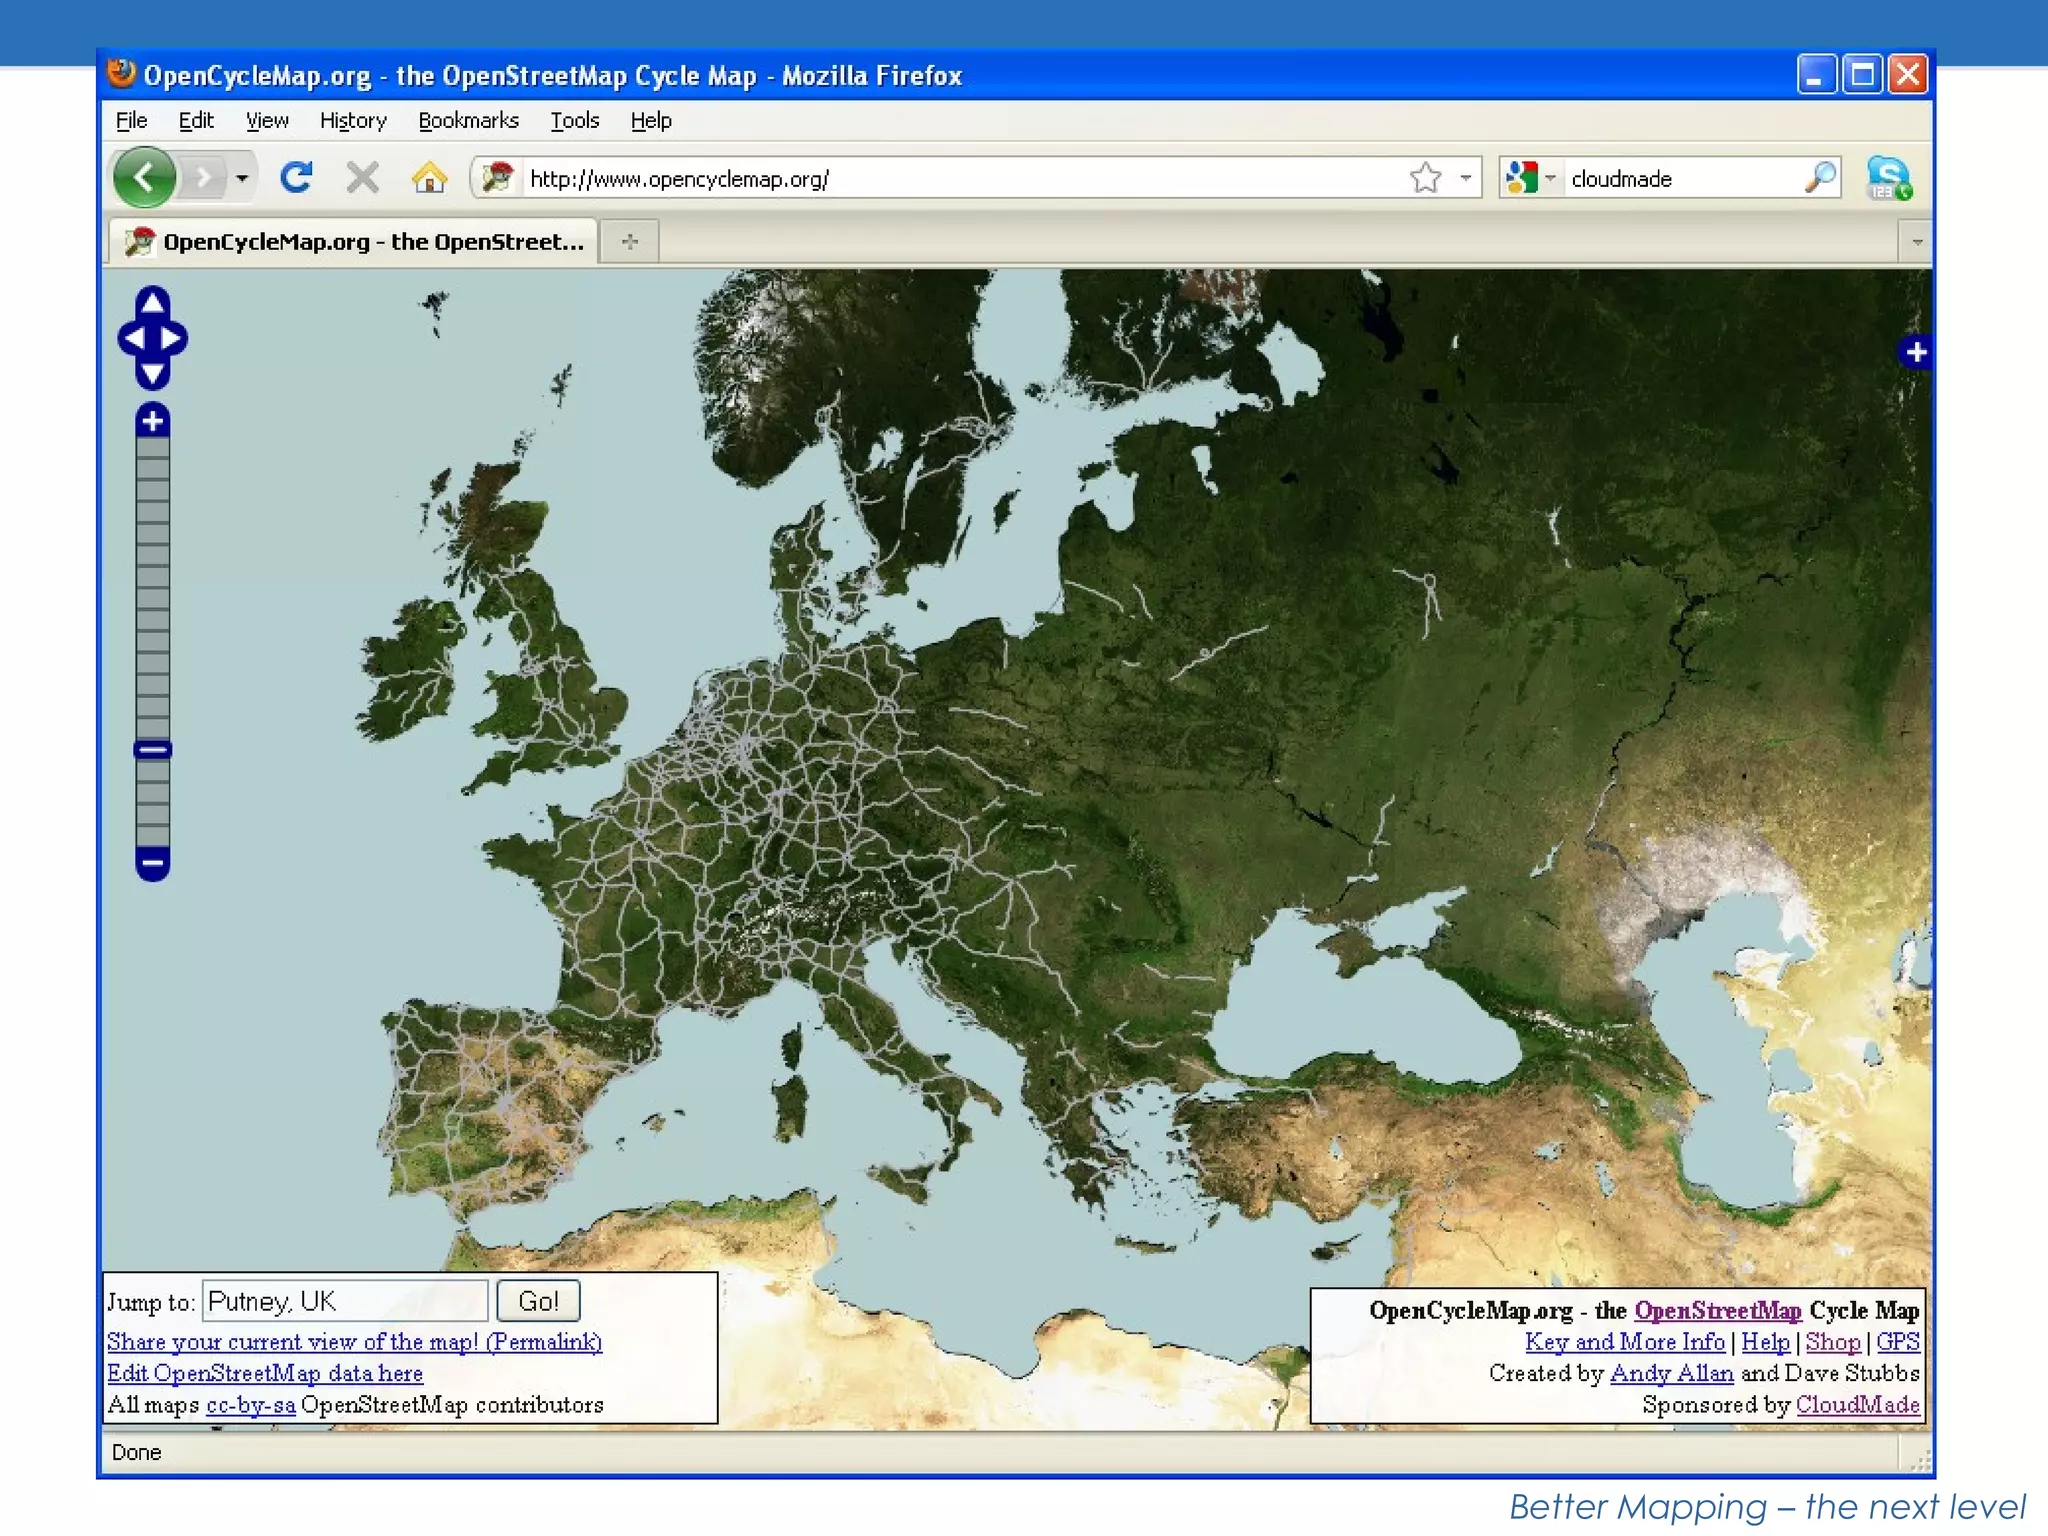Open the GPS link

click(1898, 1342)
